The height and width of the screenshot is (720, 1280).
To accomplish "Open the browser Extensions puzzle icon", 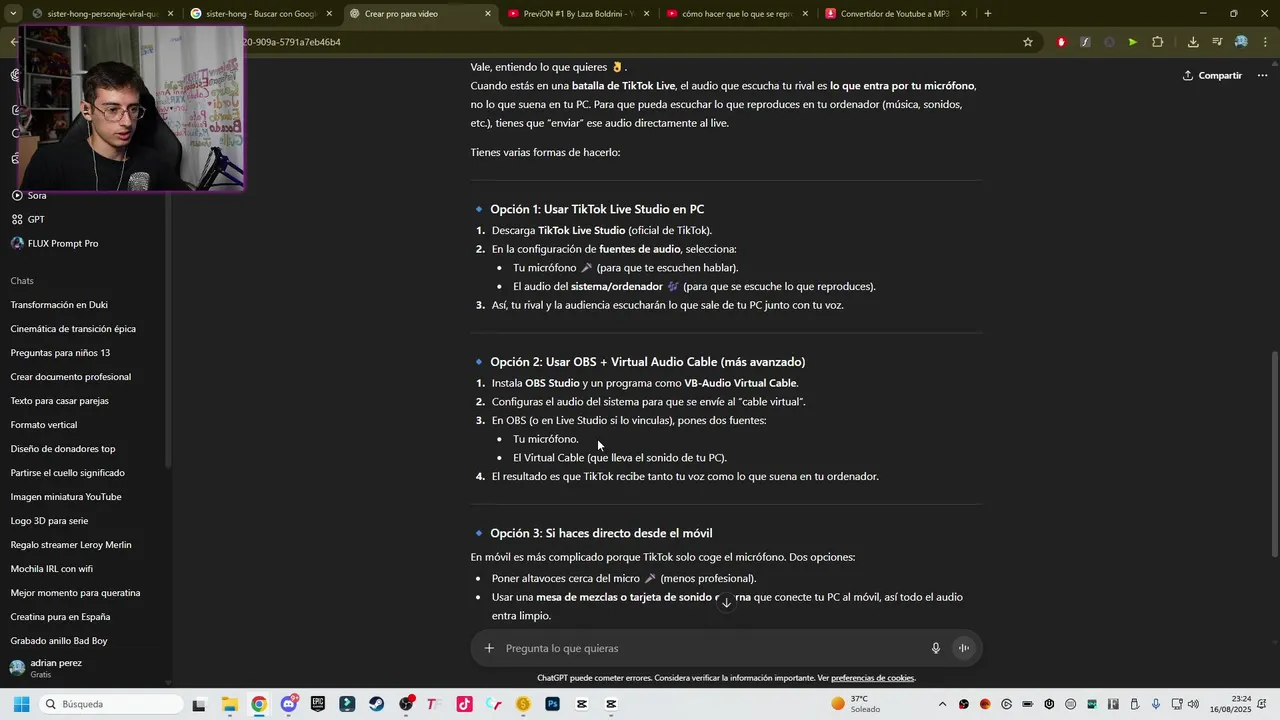I will click(x=1158, y=42).
